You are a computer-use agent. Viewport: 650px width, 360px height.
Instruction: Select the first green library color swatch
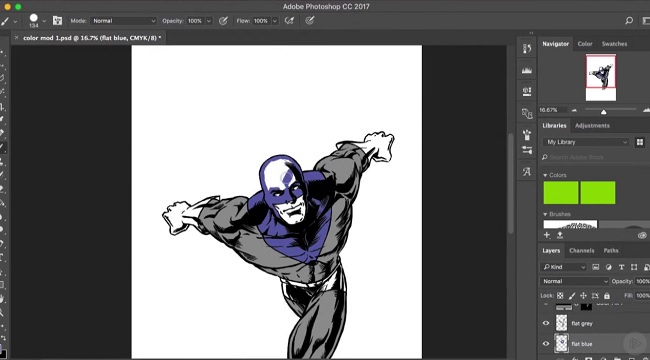point(561,192)
